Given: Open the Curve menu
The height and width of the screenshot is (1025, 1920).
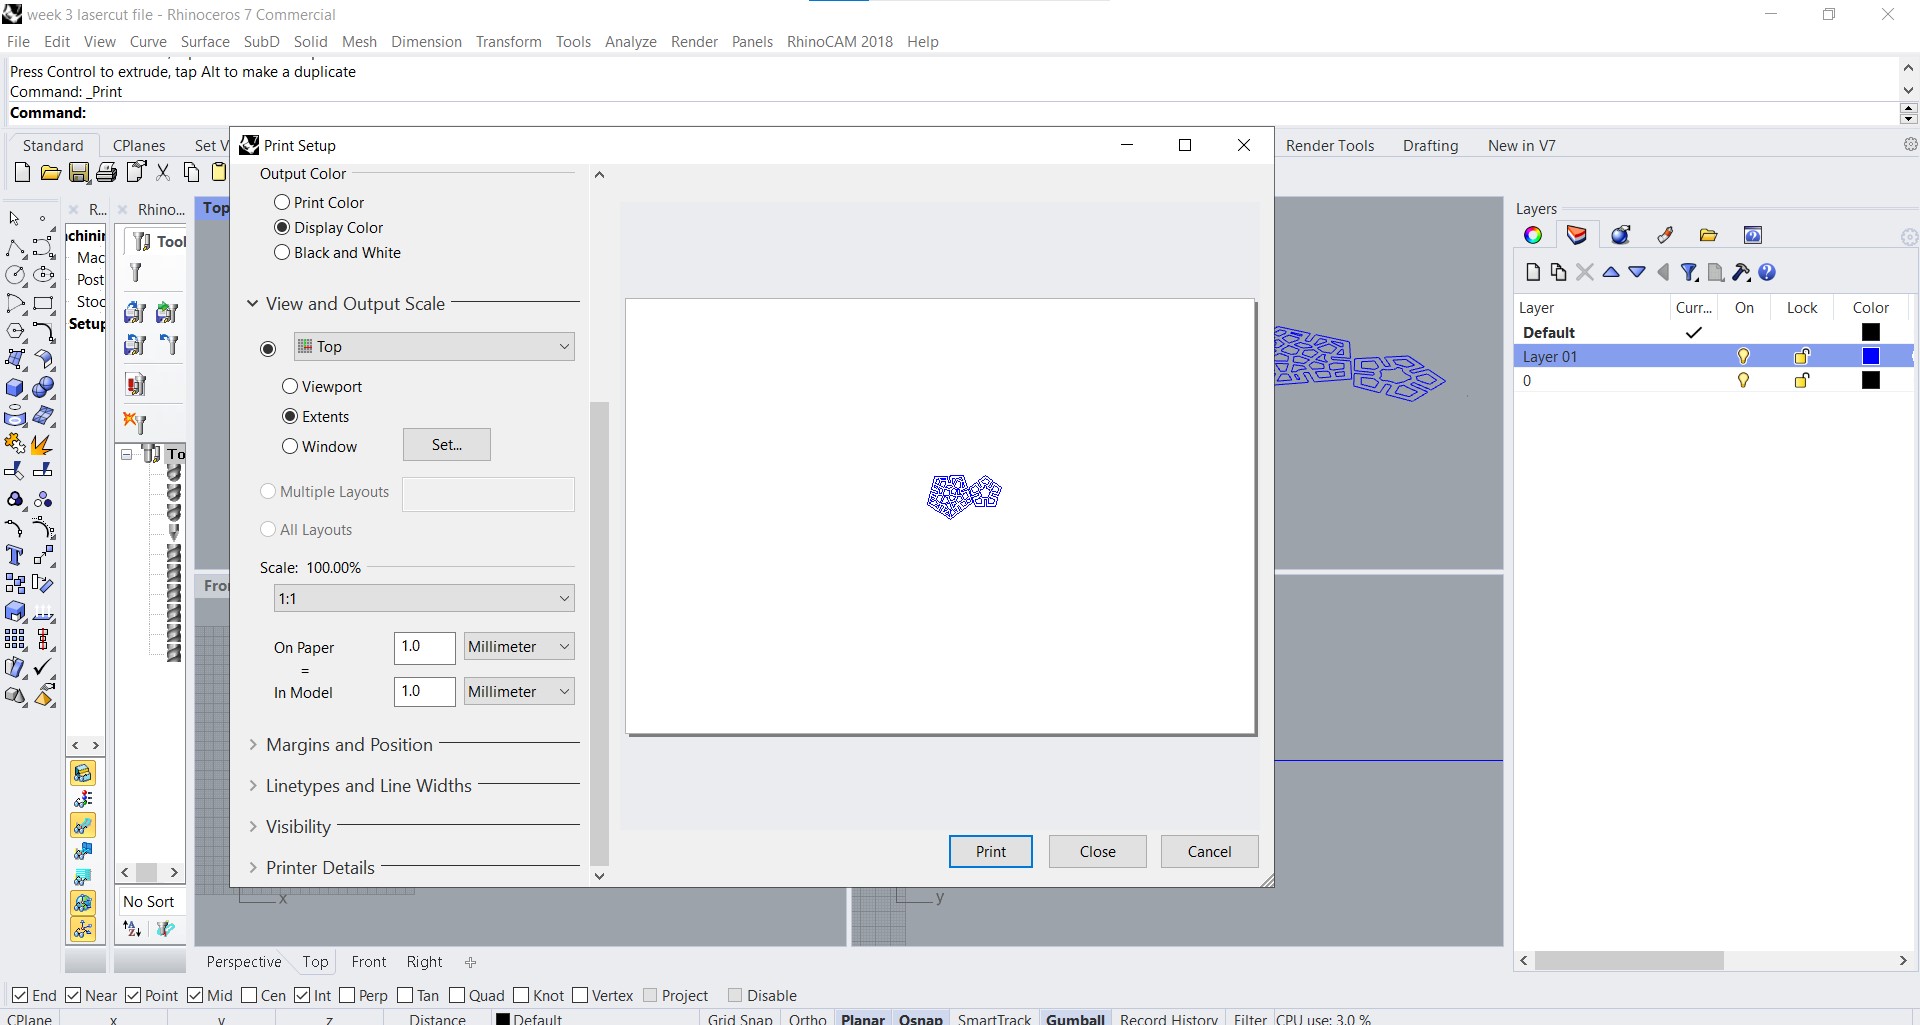Looking at the screenshot, I should point(148,41).
